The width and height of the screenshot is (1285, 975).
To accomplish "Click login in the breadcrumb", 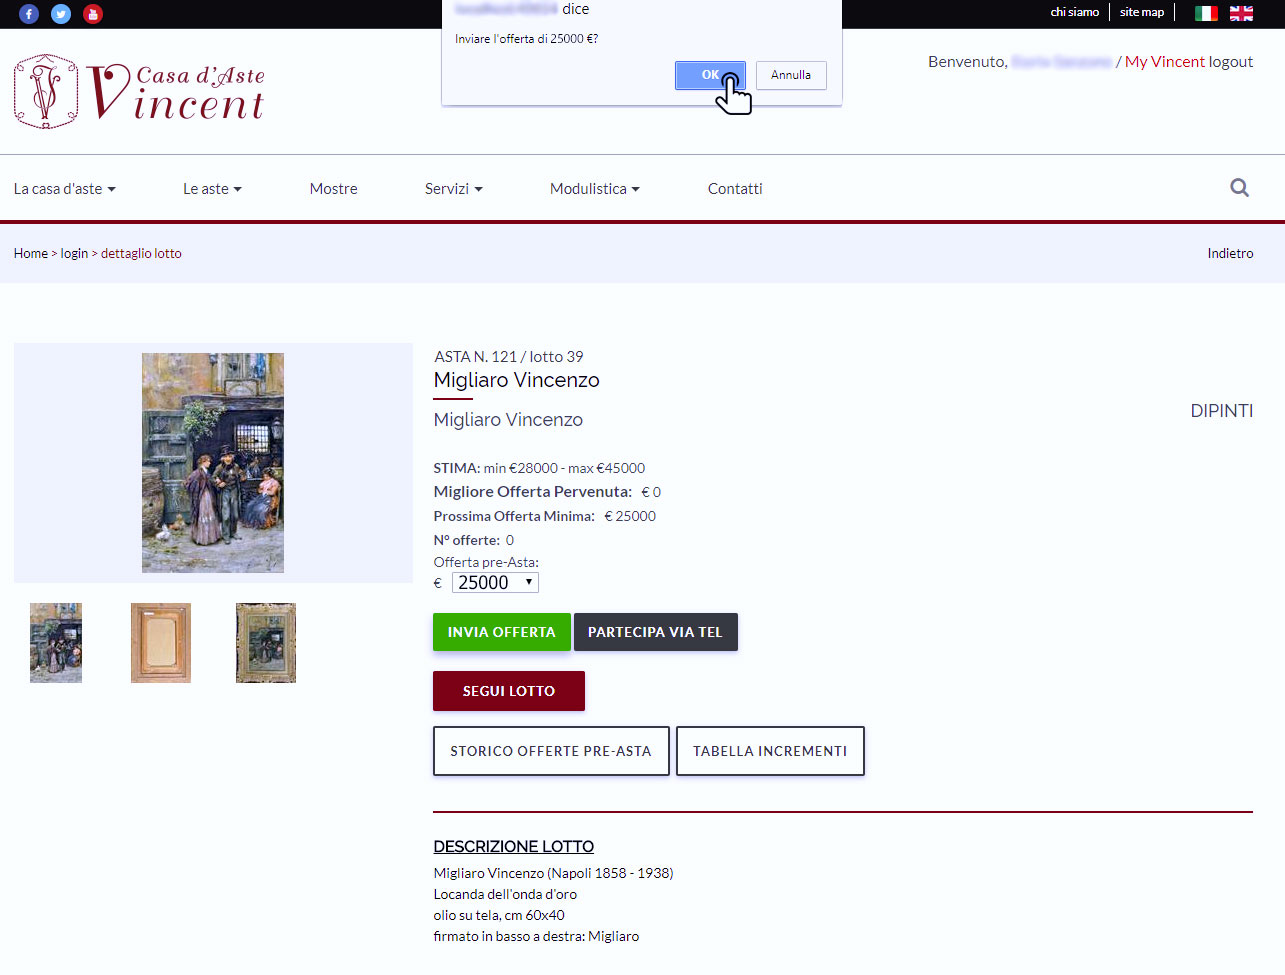I will (x=74, y=254).
